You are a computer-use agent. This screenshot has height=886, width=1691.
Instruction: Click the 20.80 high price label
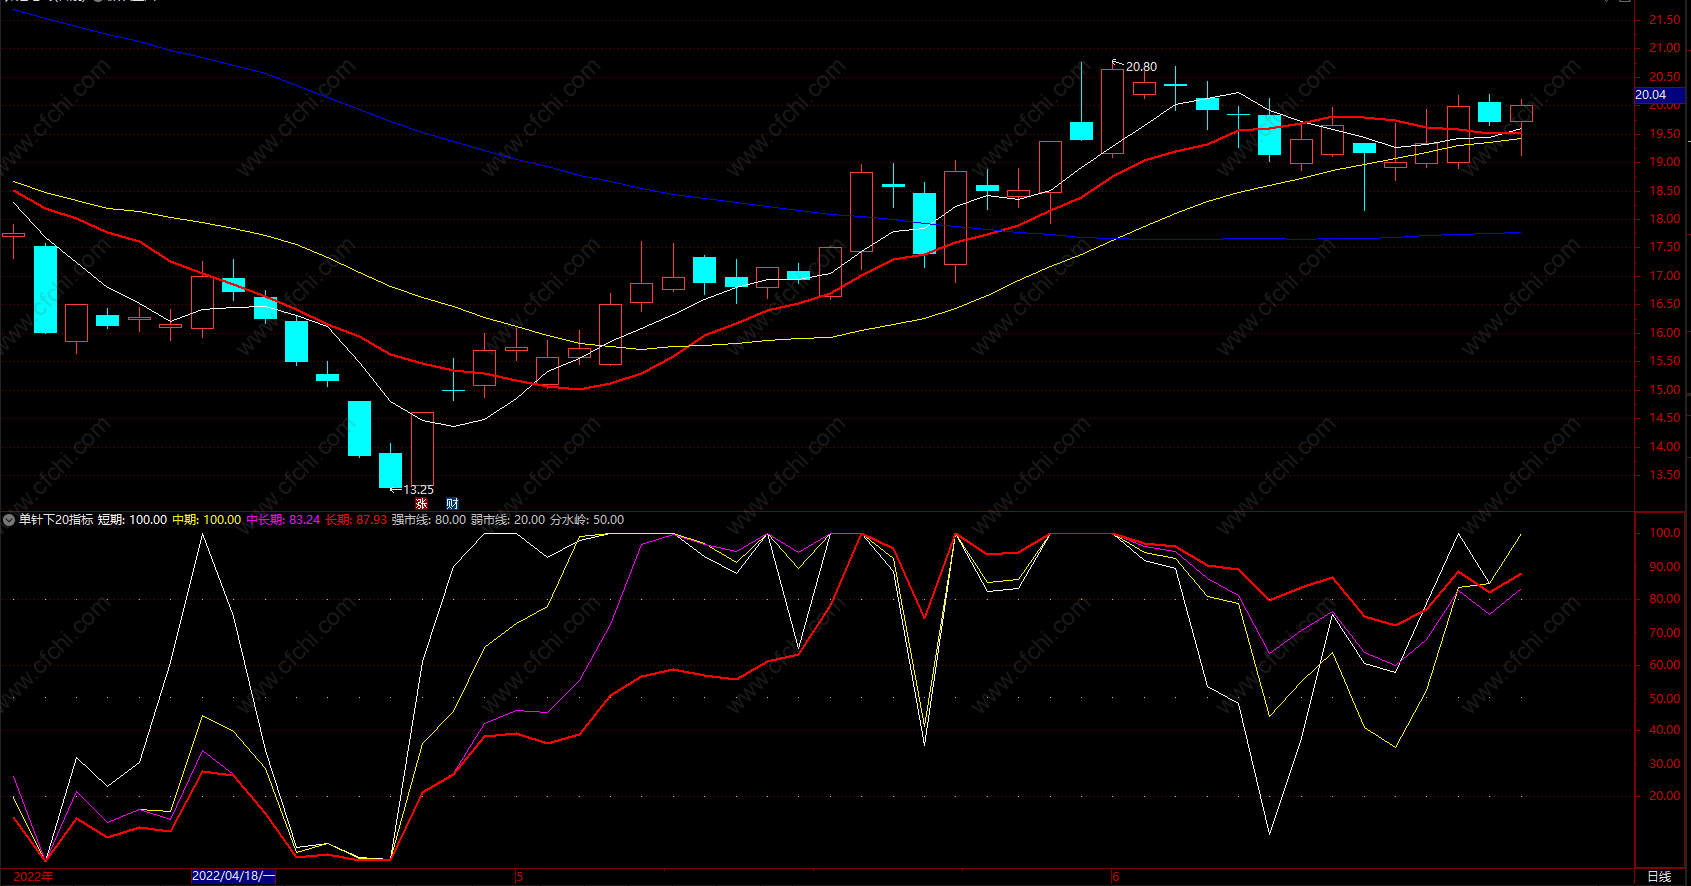tap(1141, 67)
